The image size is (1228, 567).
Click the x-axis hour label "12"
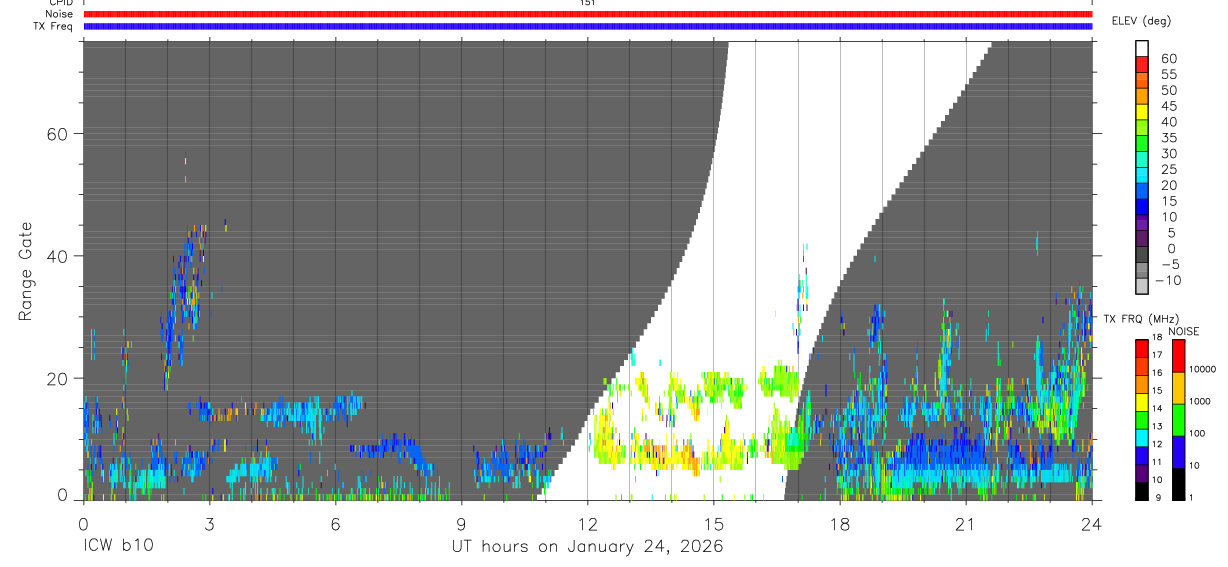587,523
